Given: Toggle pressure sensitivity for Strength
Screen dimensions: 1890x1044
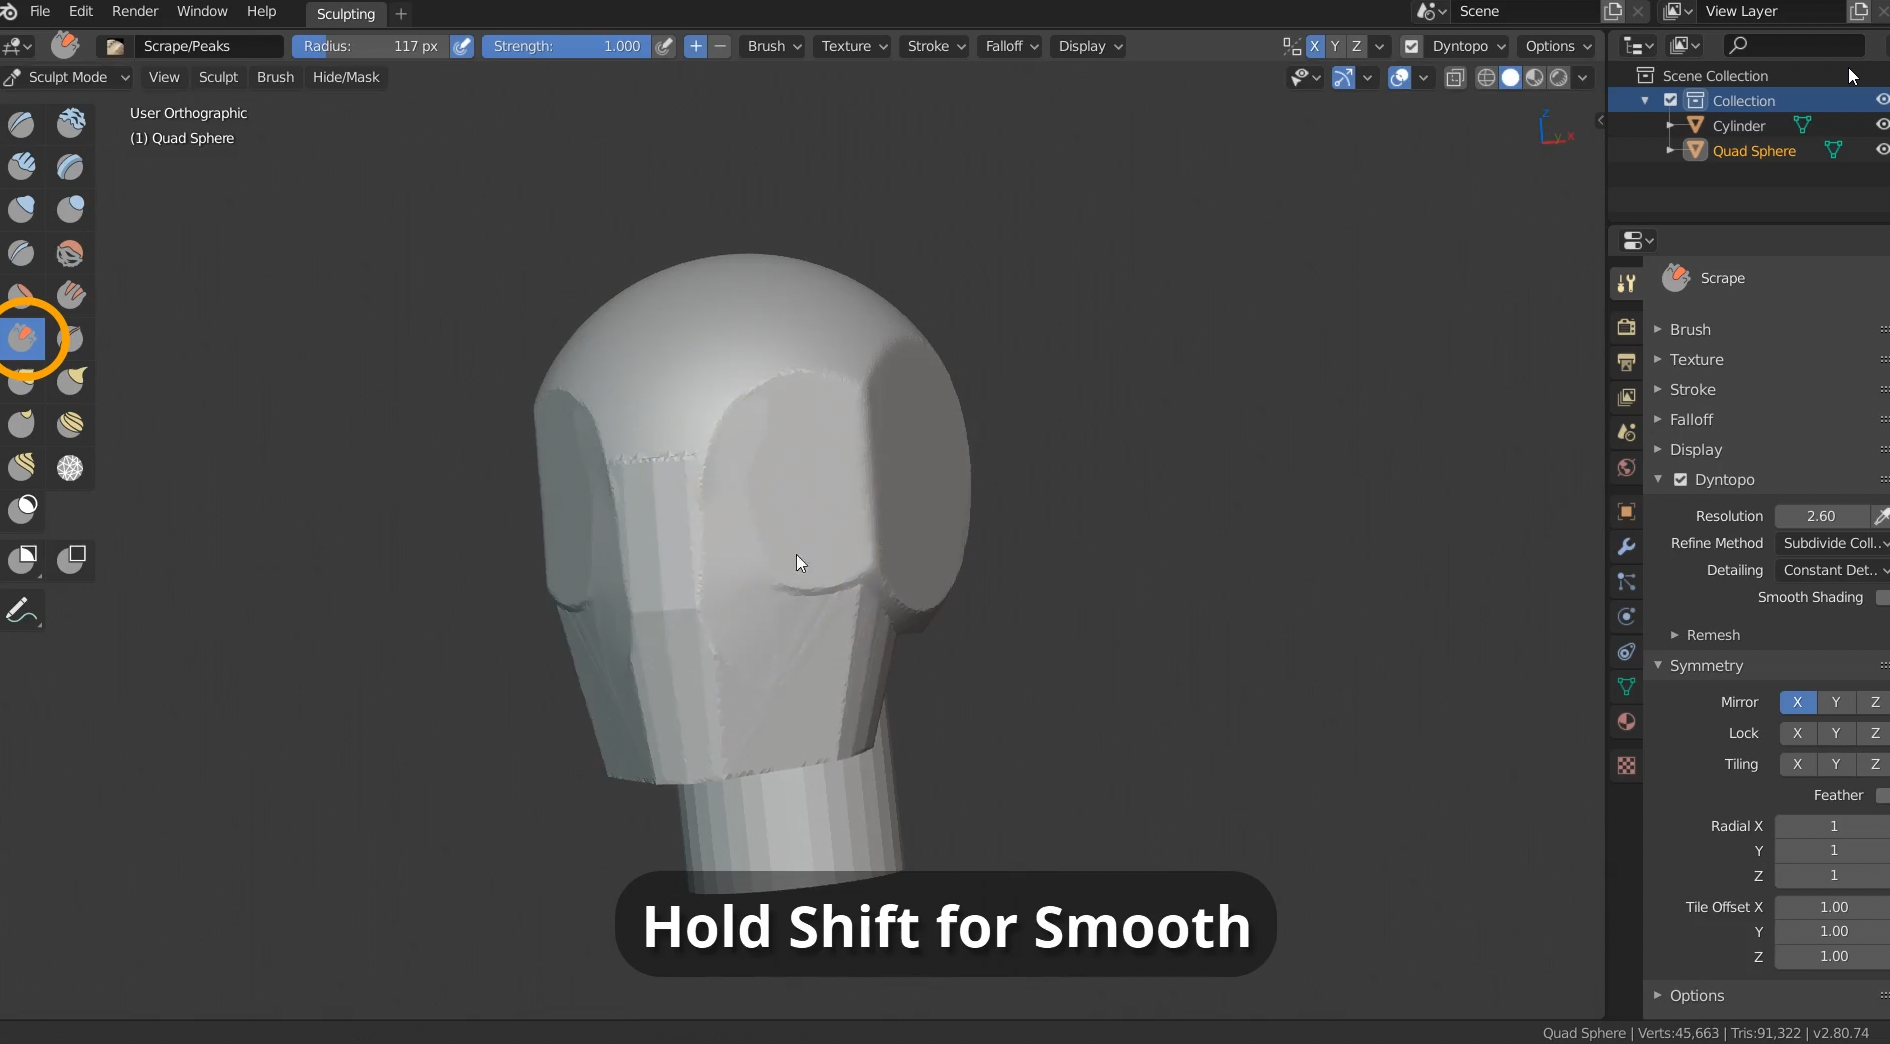Looking at the screenshot, I should (x=664, y=46).
